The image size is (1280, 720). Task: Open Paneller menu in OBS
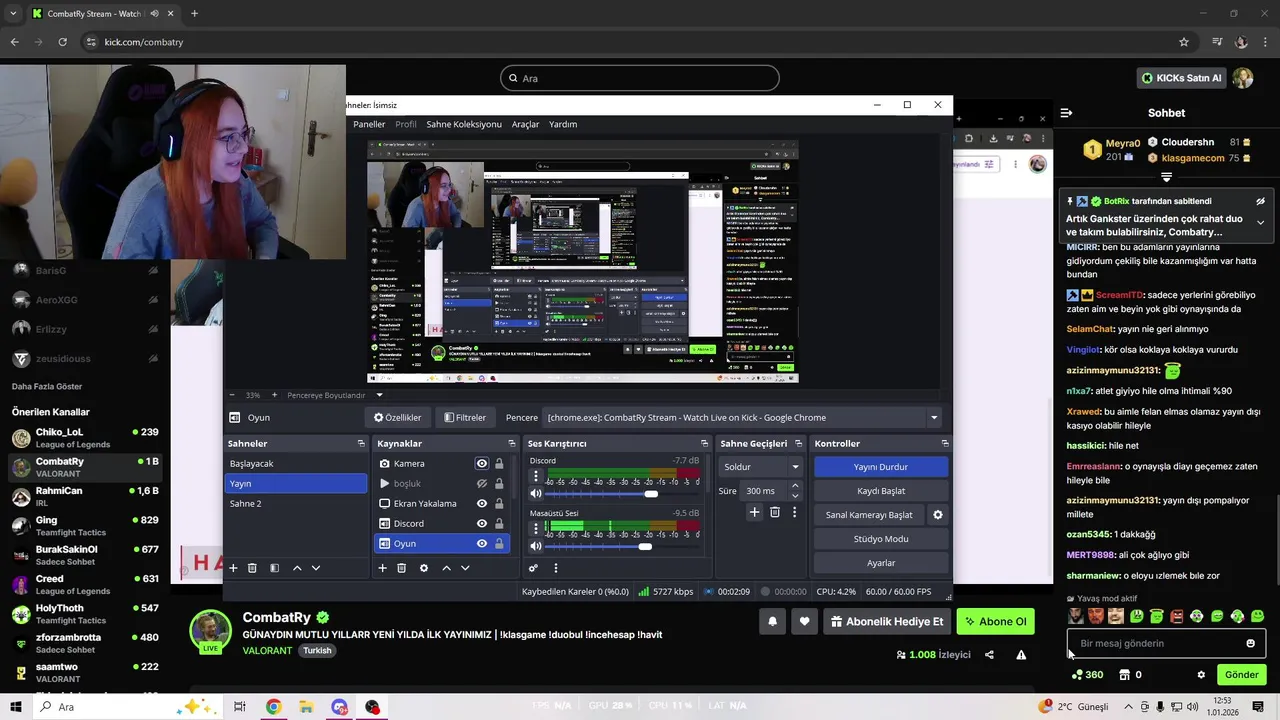[369, 124]
